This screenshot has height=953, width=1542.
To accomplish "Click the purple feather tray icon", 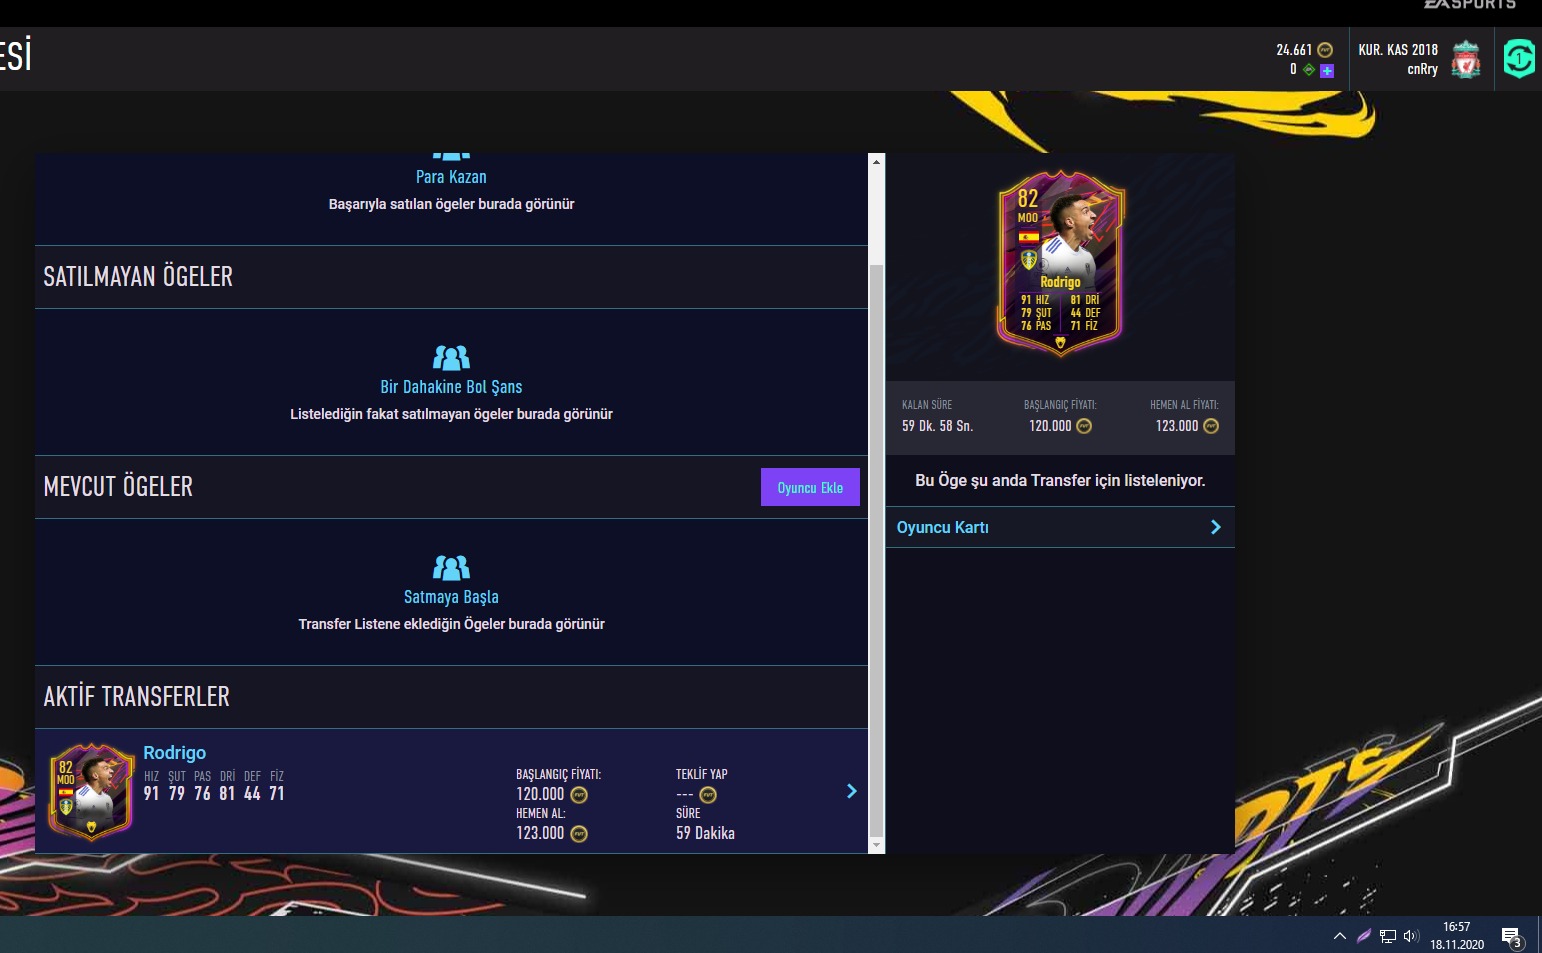I will click(x=1364, y=936).
